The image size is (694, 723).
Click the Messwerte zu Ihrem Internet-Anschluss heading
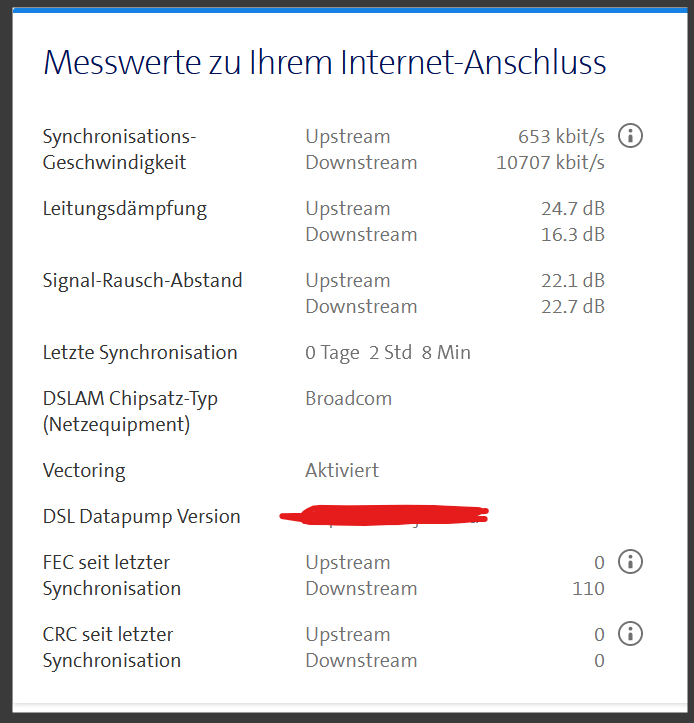[325, 63]
